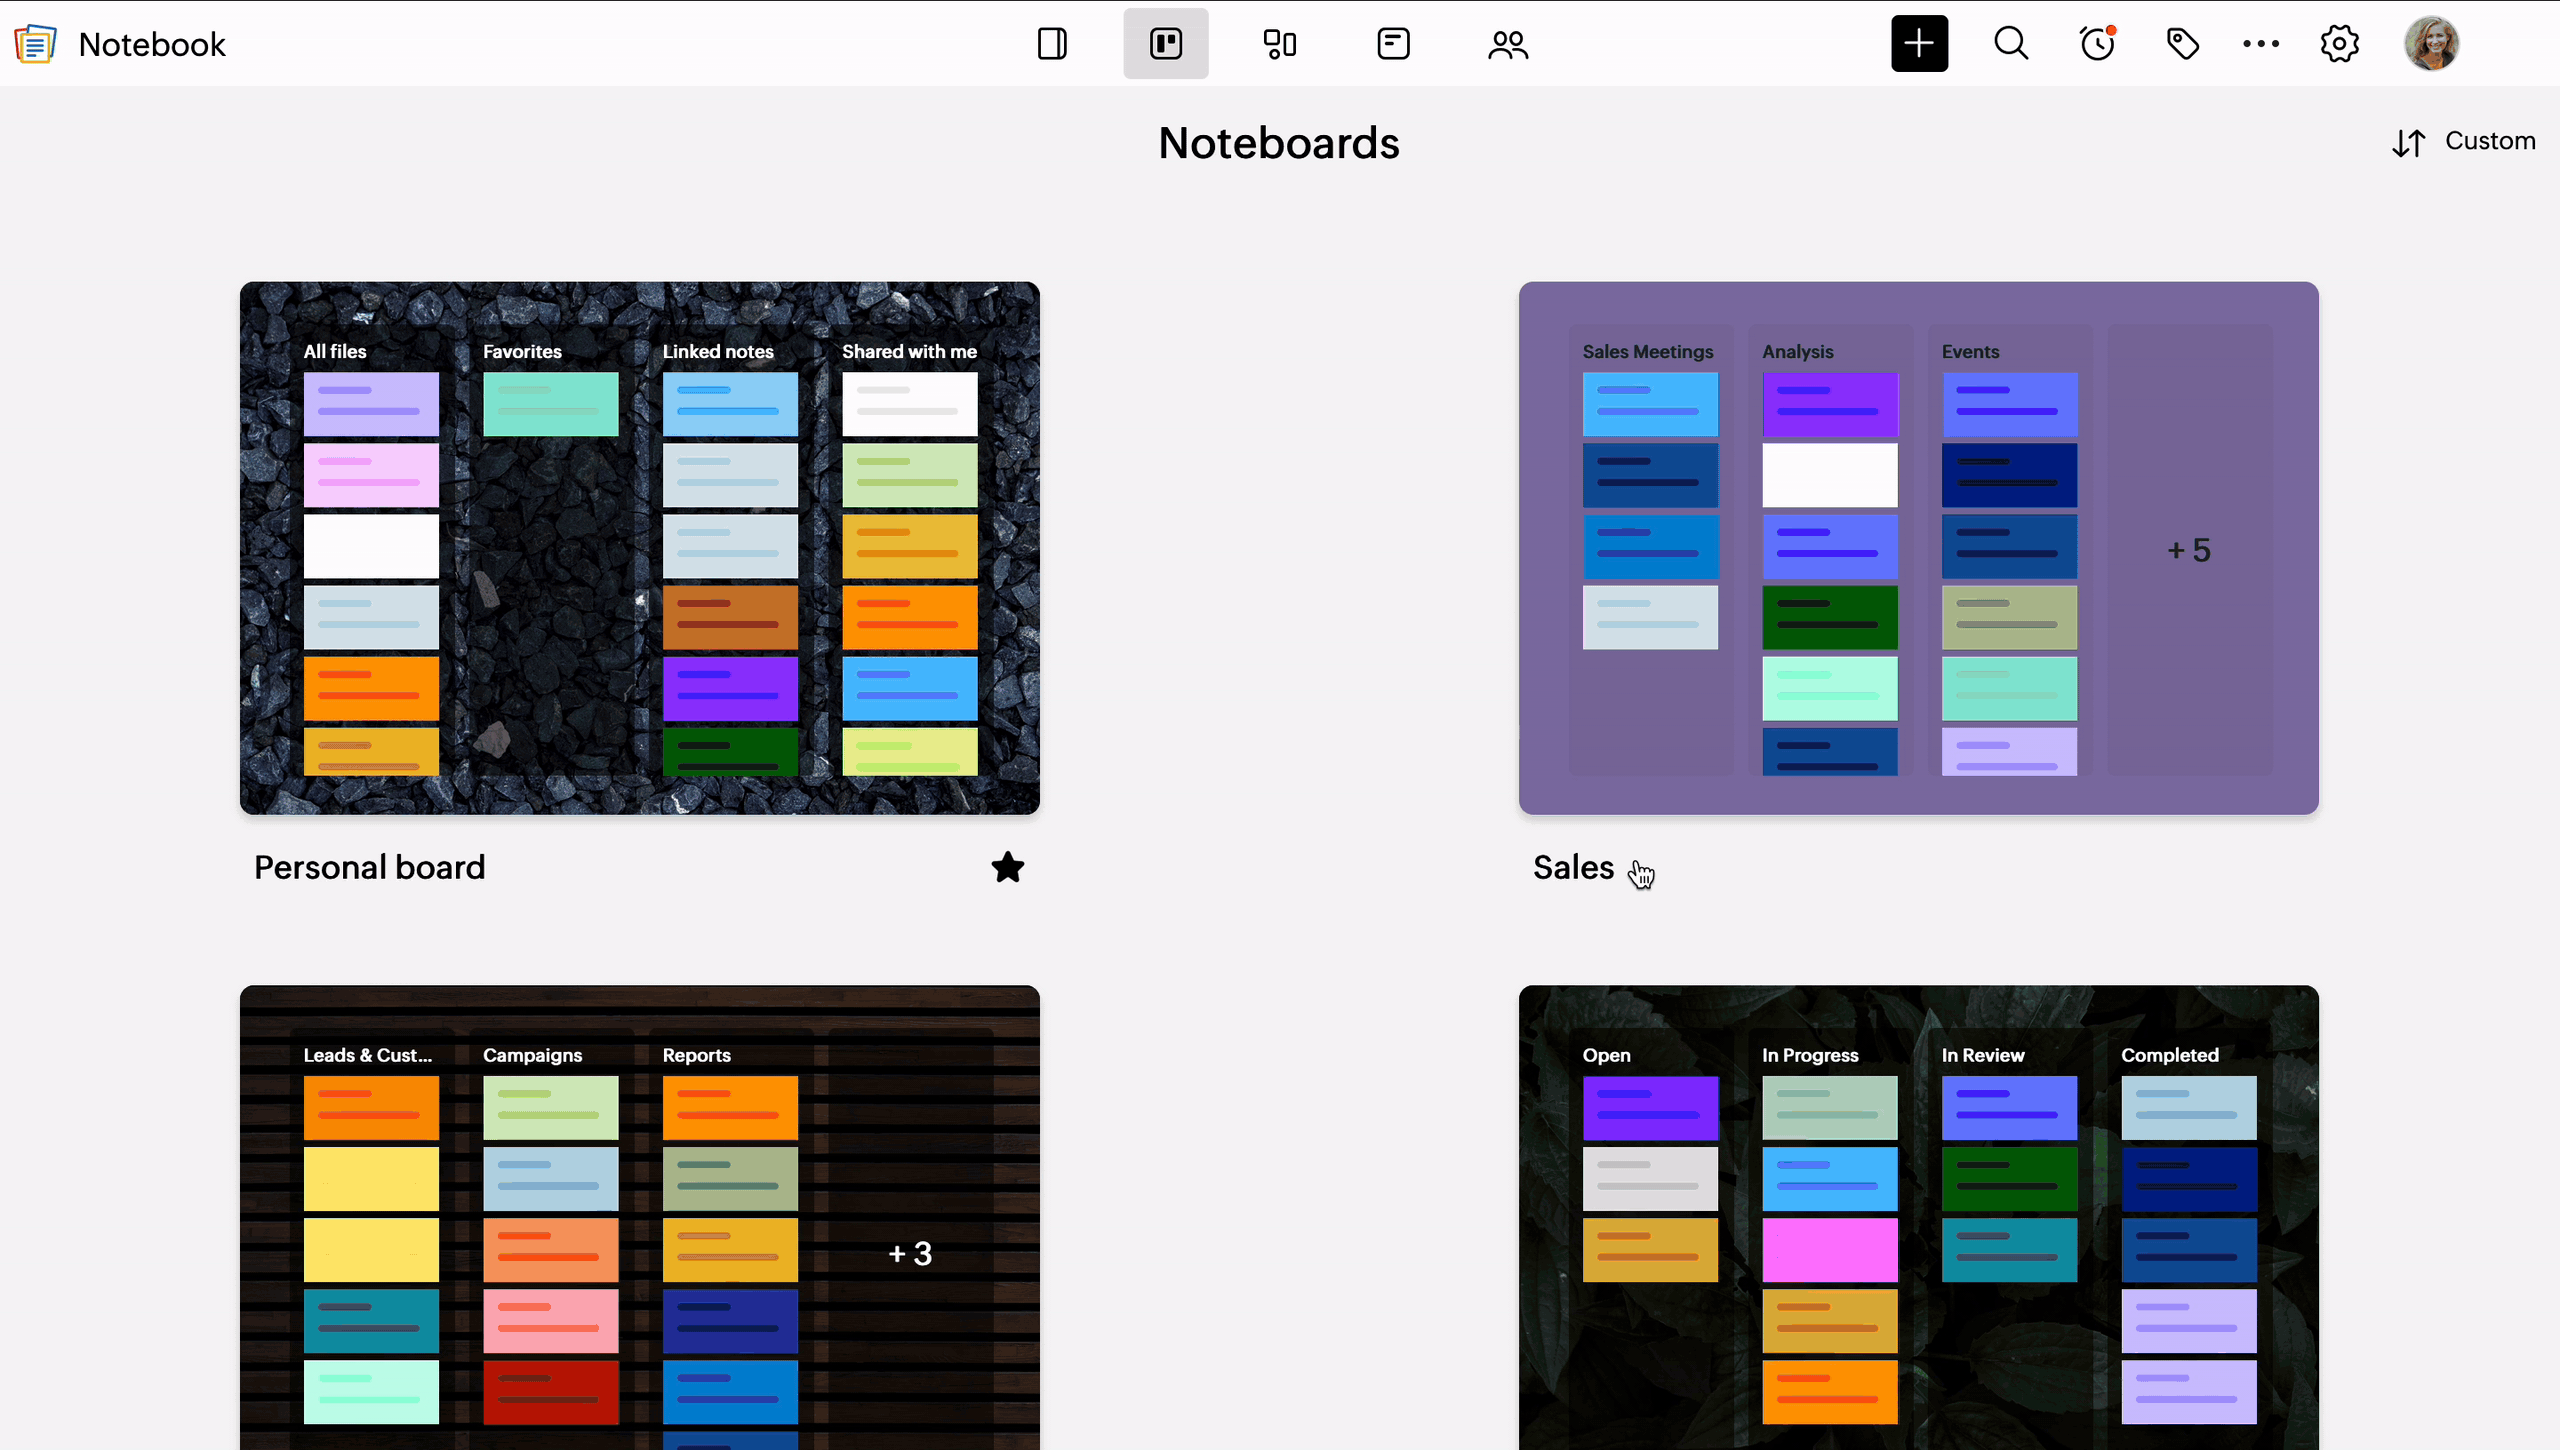Expand the three-dots more menu
2560x1450 pixels.
2260,44
